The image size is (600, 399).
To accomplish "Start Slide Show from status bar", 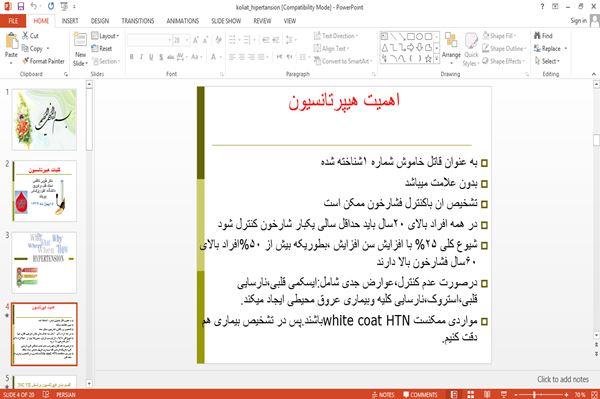I will (x=504, y=394).
